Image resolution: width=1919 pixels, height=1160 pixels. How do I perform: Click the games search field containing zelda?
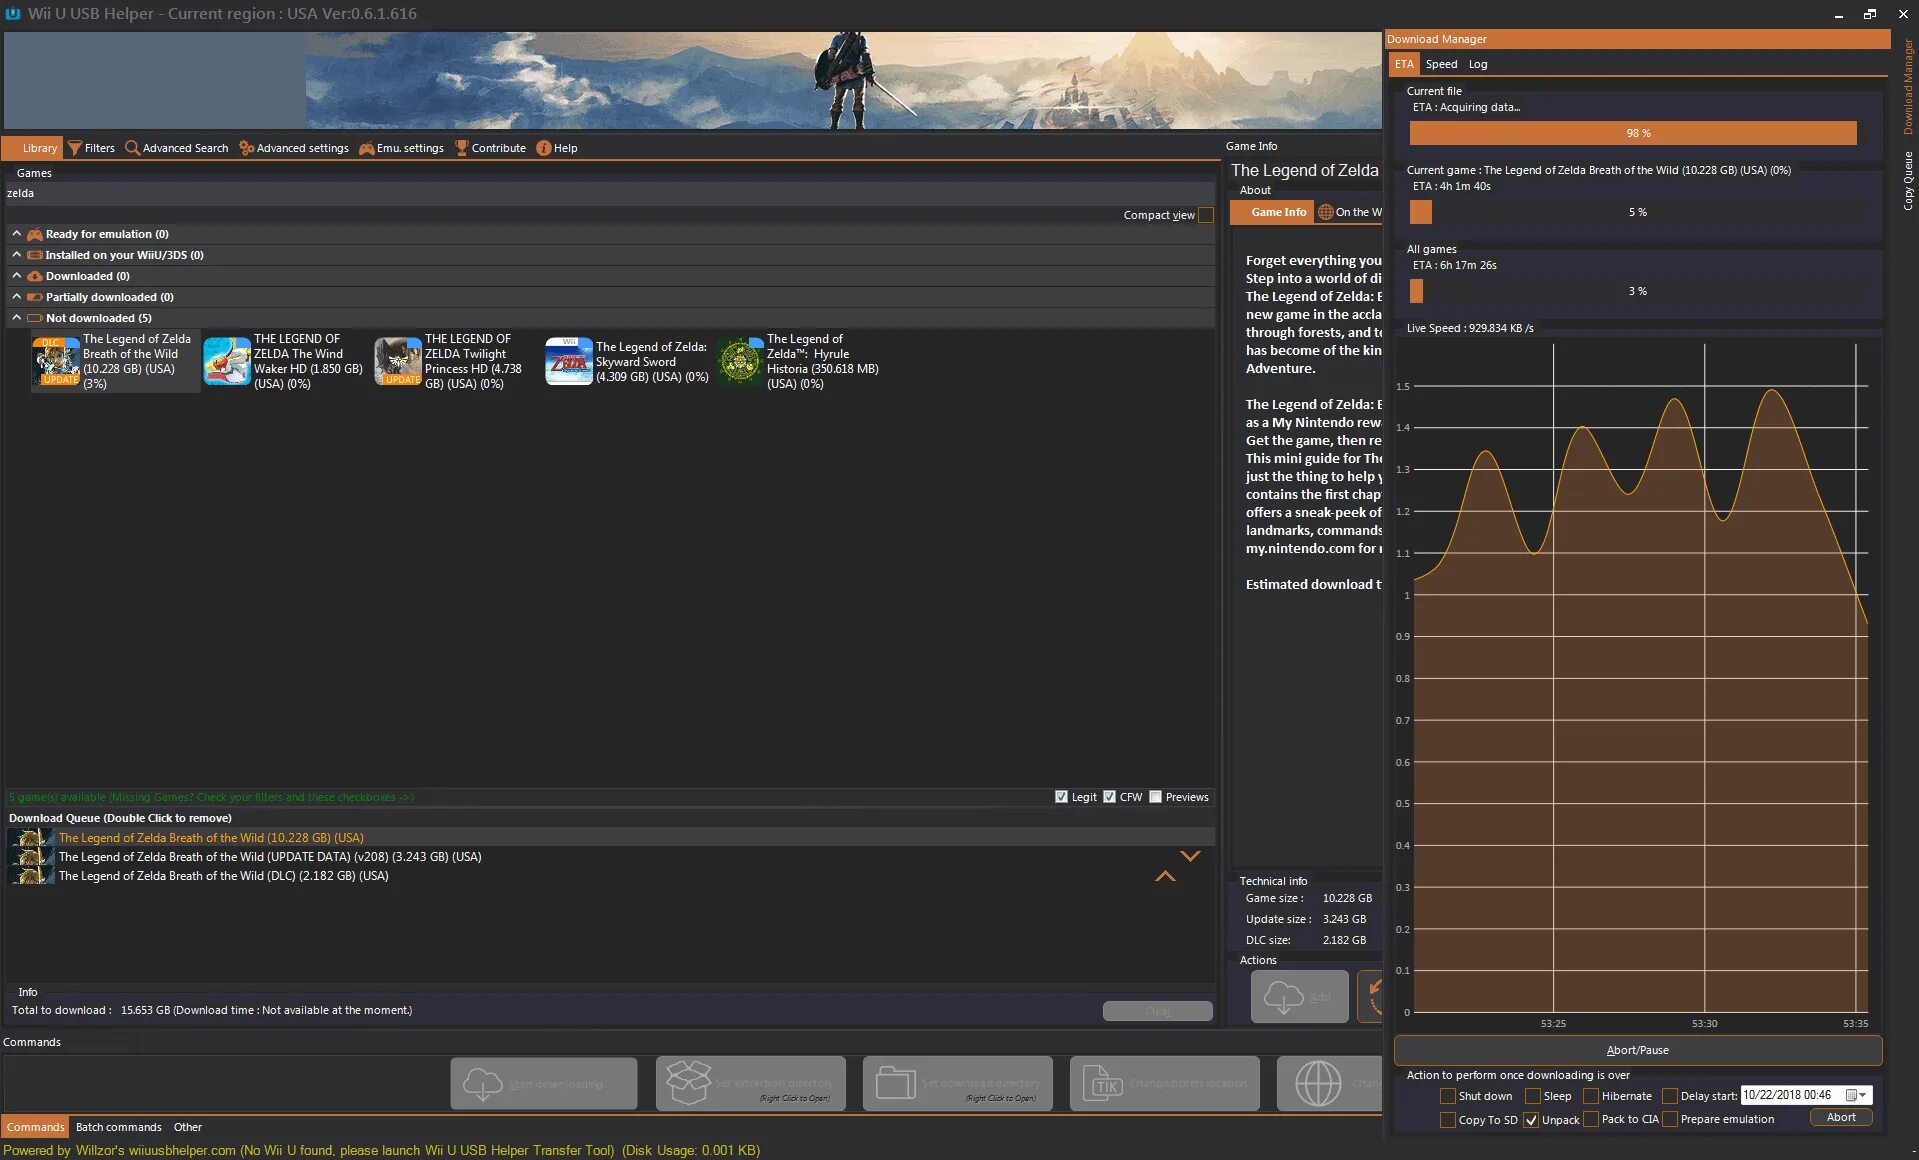tap(609, 194)
